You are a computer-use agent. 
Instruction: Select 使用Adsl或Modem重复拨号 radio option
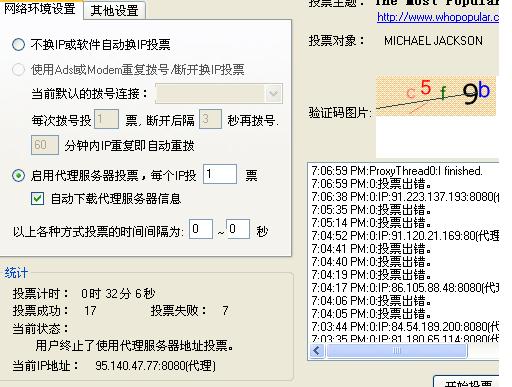point(19,70)
